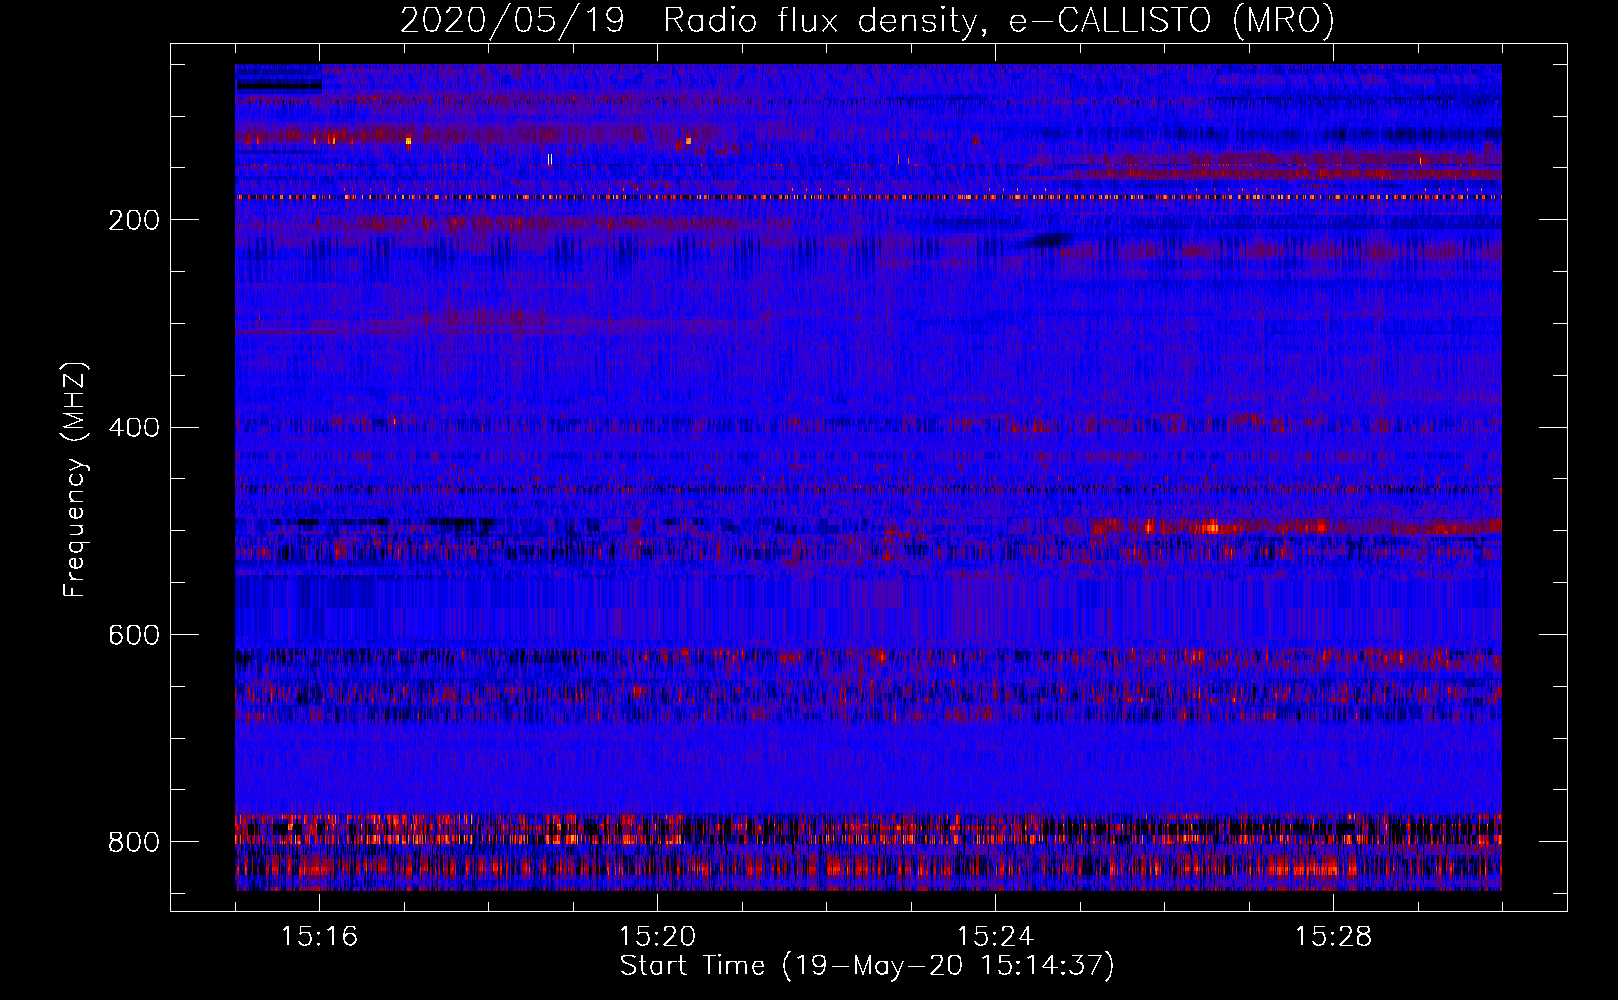Viewport: 1618px width, 1000px height.
Task: Click the '800' frequency tick label
Action: click(134, 842)
